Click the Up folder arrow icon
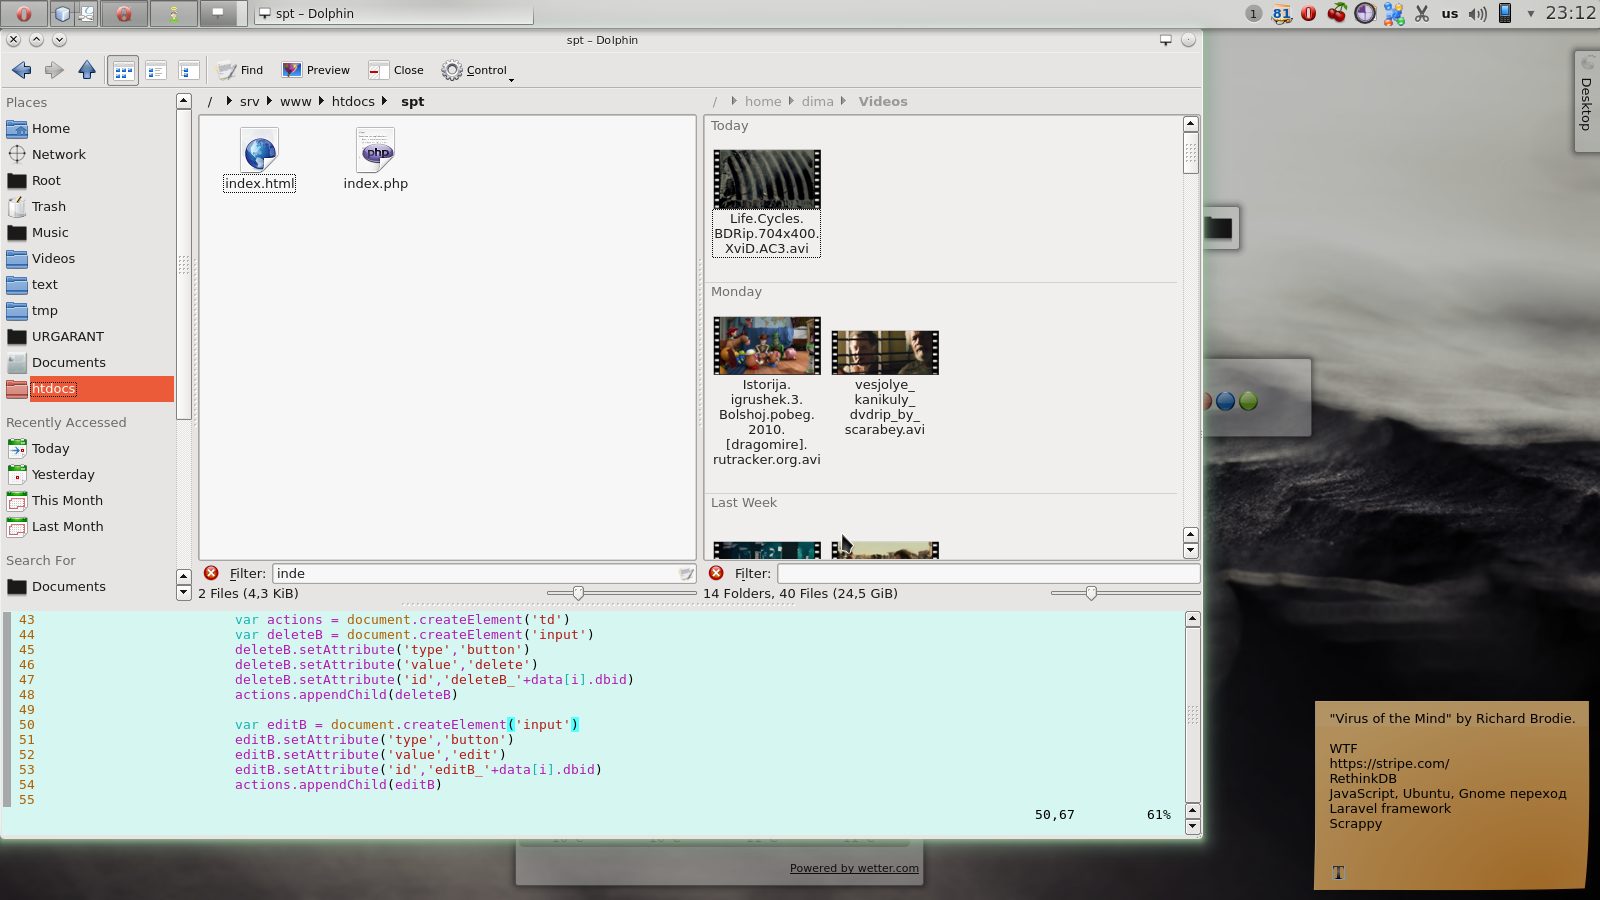This screenshot has width=1600, height=900. point(87,70)
